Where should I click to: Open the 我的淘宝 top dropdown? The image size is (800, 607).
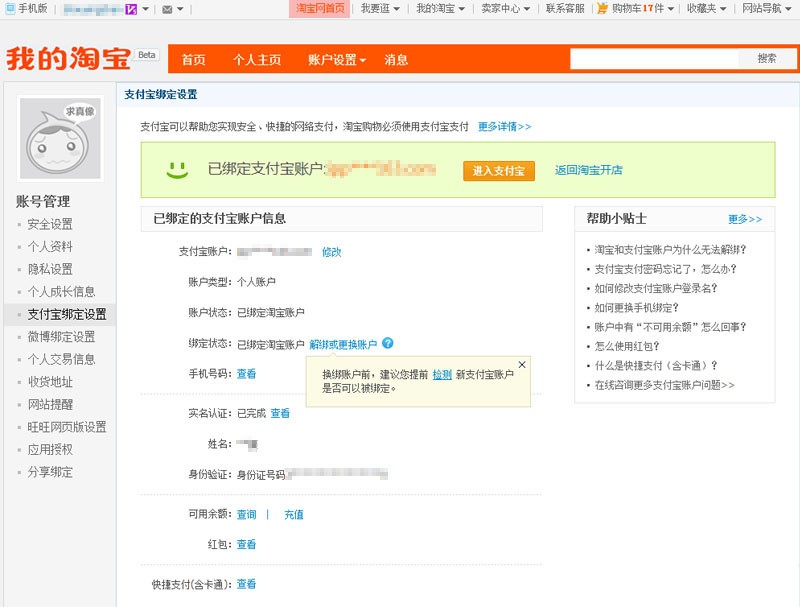tap(440, 9)
